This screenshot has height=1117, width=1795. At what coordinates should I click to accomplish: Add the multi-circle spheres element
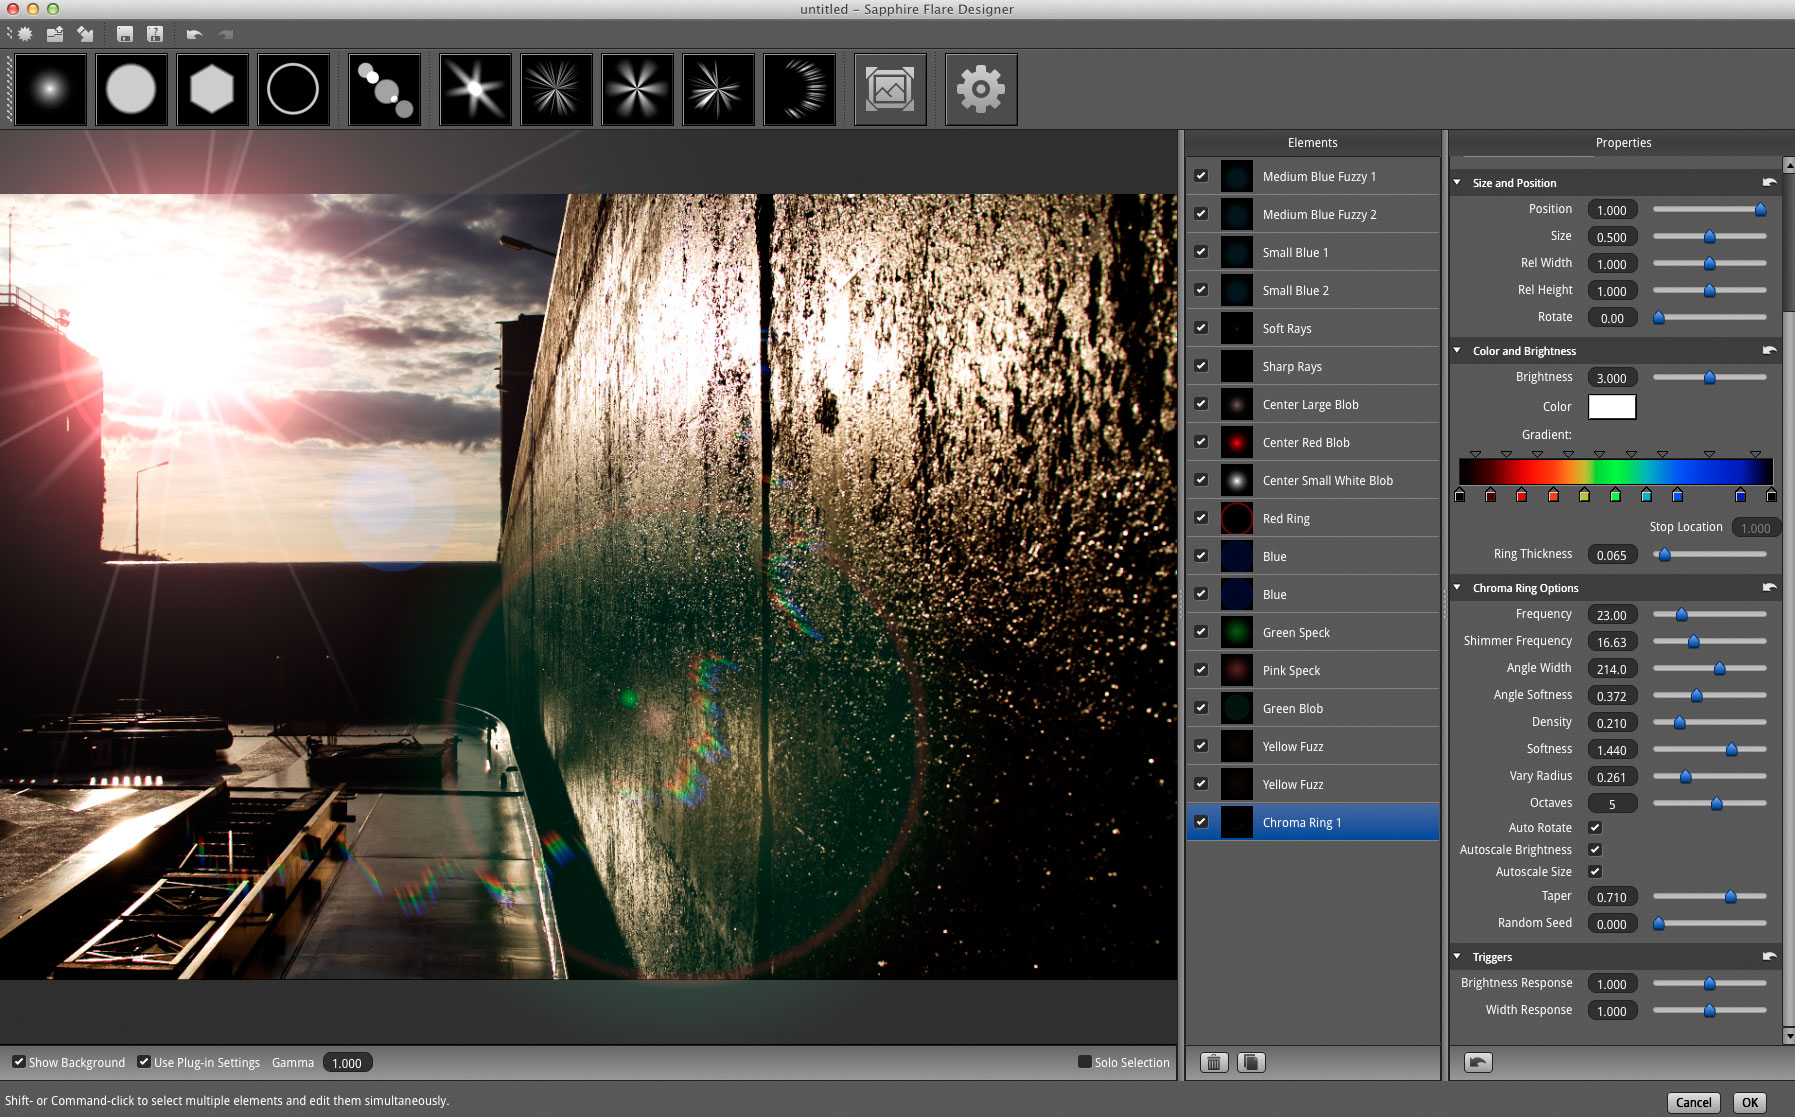[385, 90]
